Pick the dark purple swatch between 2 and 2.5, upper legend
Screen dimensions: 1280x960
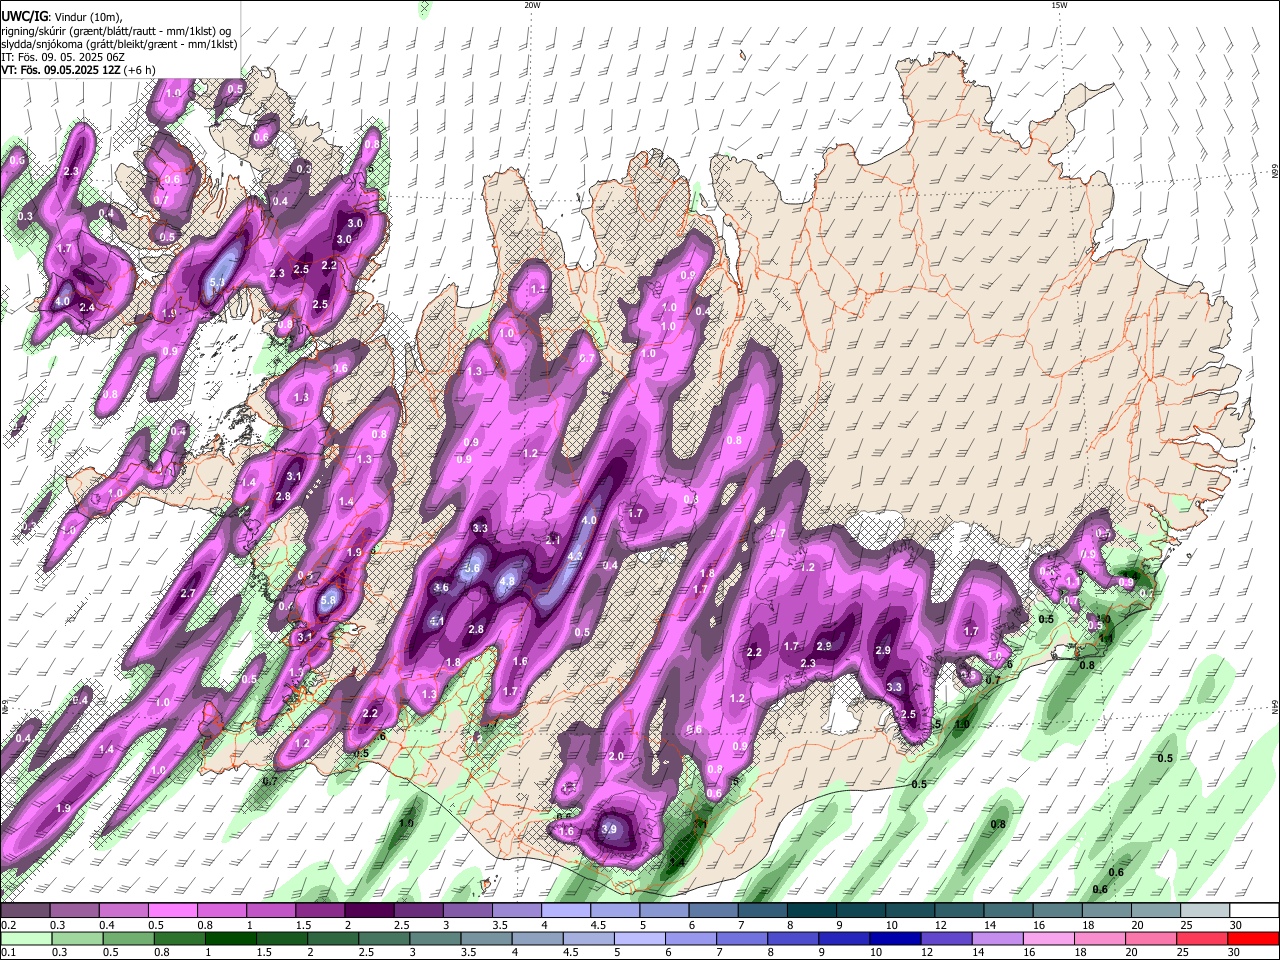pos(369,911)
